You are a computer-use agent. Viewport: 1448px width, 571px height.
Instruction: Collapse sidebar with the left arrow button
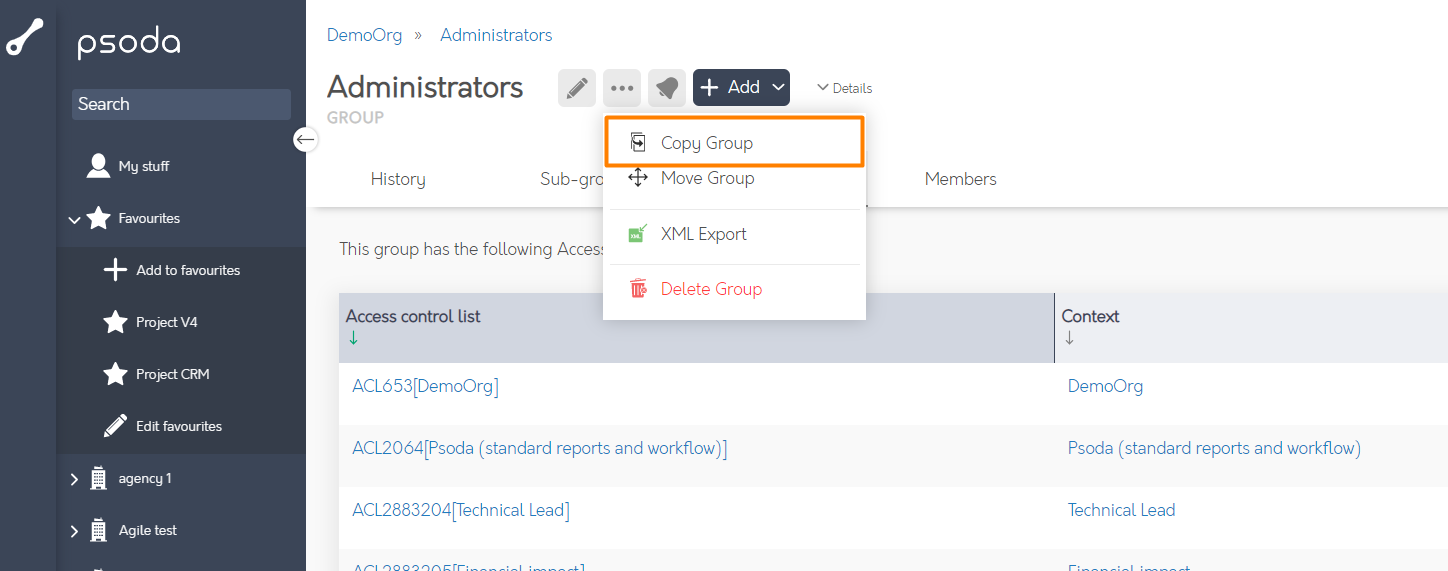click(x=306, y=139)
